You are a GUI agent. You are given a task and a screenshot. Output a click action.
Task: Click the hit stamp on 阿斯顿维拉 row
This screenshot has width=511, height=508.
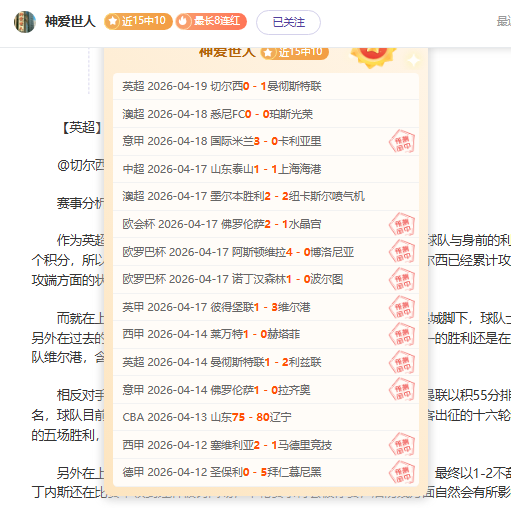(x=402, y=252)
